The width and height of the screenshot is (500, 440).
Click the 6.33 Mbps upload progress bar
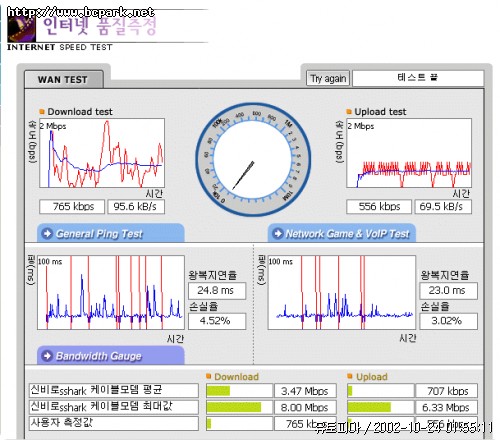click(380, 407)
